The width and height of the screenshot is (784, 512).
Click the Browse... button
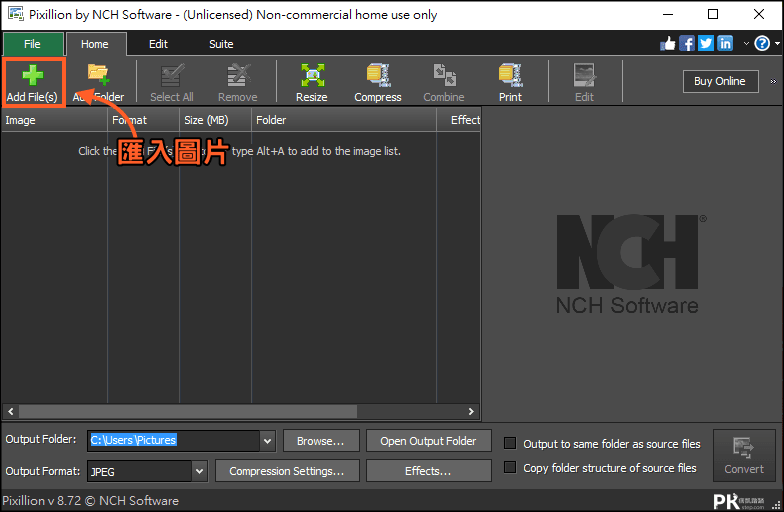321,441
